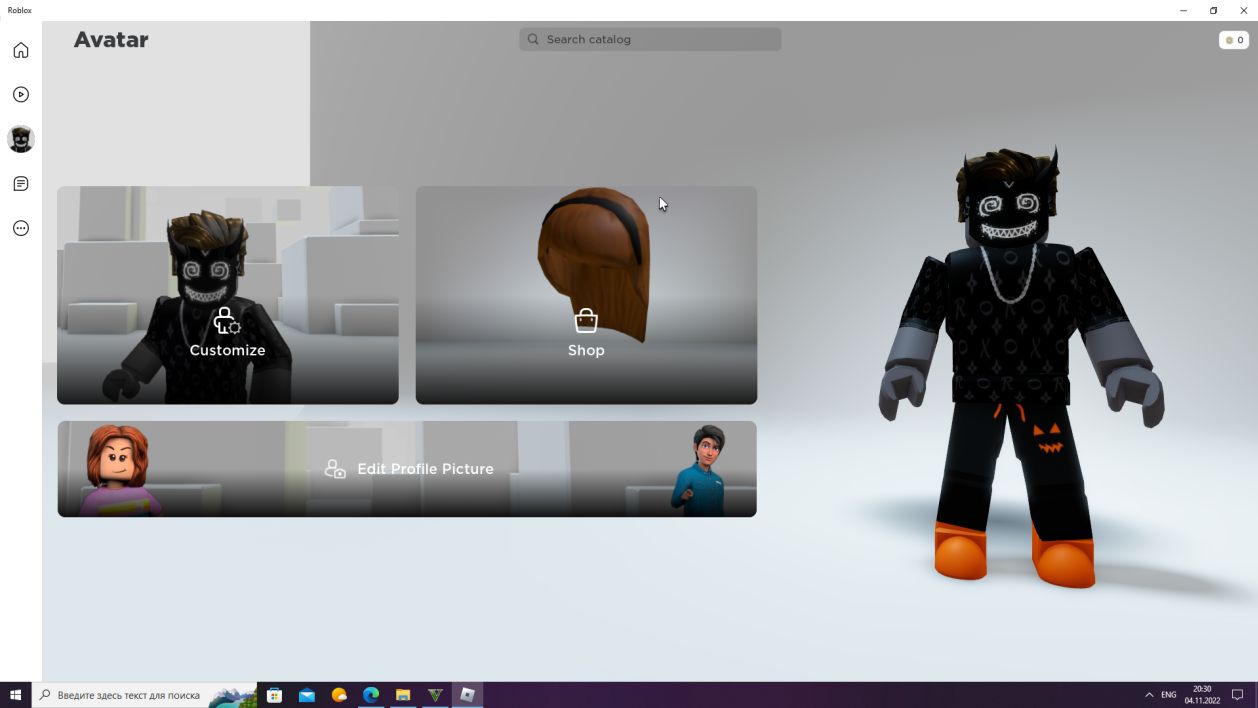The width and height of the screenshot is (1258, 708).
Task: Open the avatar profile icon in the sidebar
Action: [21, 139]
